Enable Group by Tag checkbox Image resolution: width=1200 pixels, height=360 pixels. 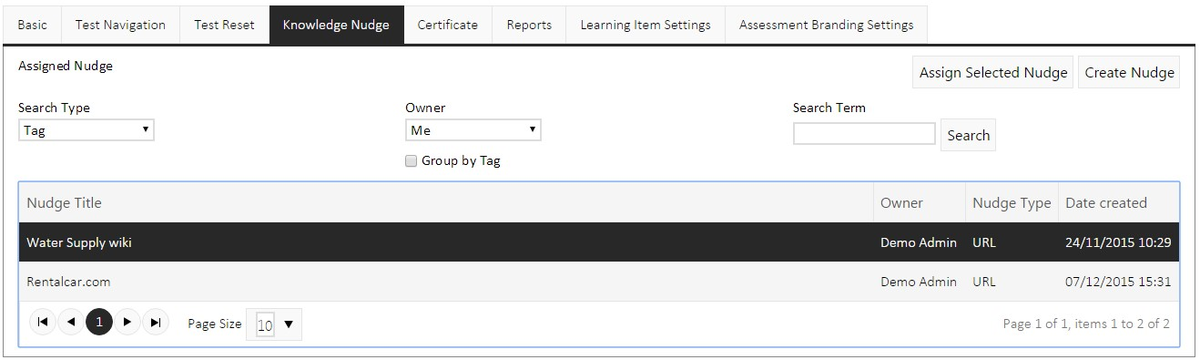tap(411, 161)
